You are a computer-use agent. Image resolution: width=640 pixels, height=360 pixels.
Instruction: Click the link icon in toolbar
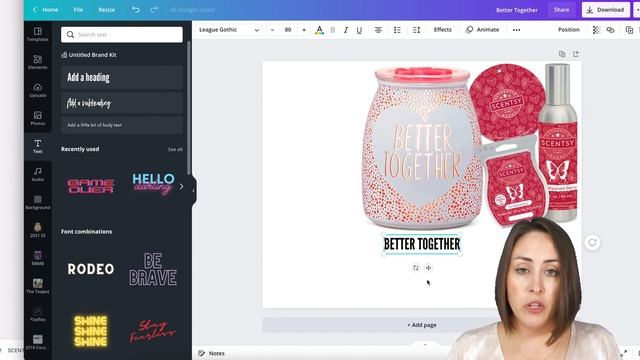point(610,30)
